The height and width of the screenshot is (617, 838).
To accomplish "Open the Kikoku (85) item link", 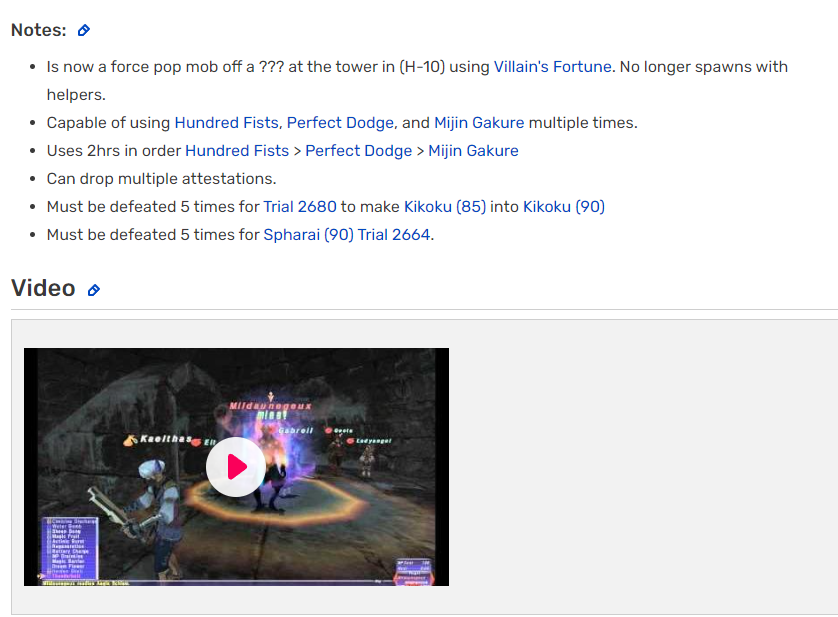I will pos(445,206).
